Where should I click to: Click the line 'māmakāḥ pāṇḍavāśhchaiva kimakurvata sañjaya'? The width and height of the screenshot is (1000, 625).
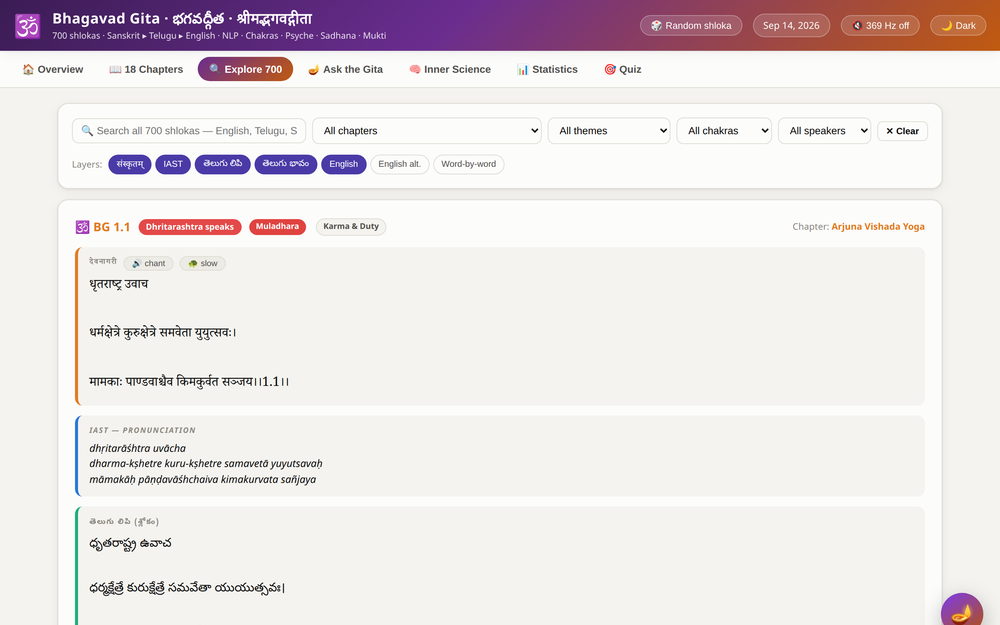click(203, 480)
